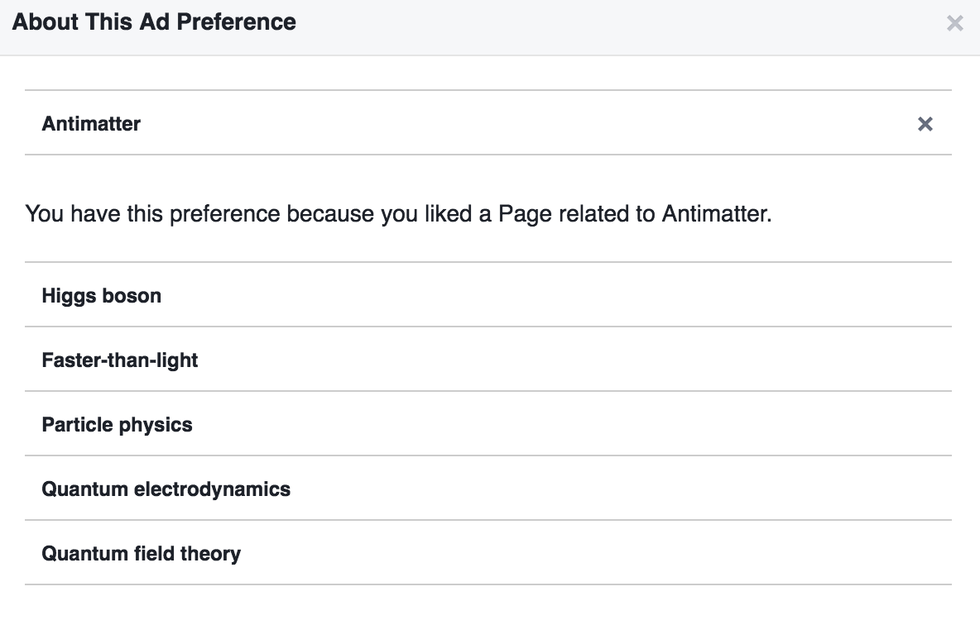
Task: Click the explanation sentence about liked Page
Action: [398, 214]
